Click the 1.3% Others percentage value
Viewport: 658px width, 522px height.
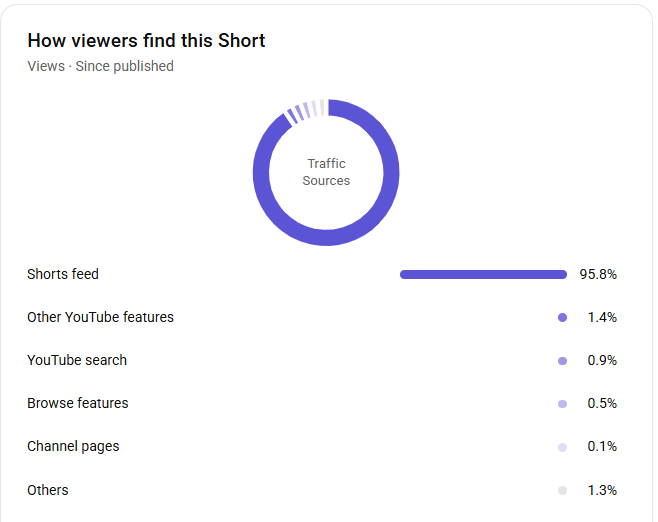click(x=602, y=490)
